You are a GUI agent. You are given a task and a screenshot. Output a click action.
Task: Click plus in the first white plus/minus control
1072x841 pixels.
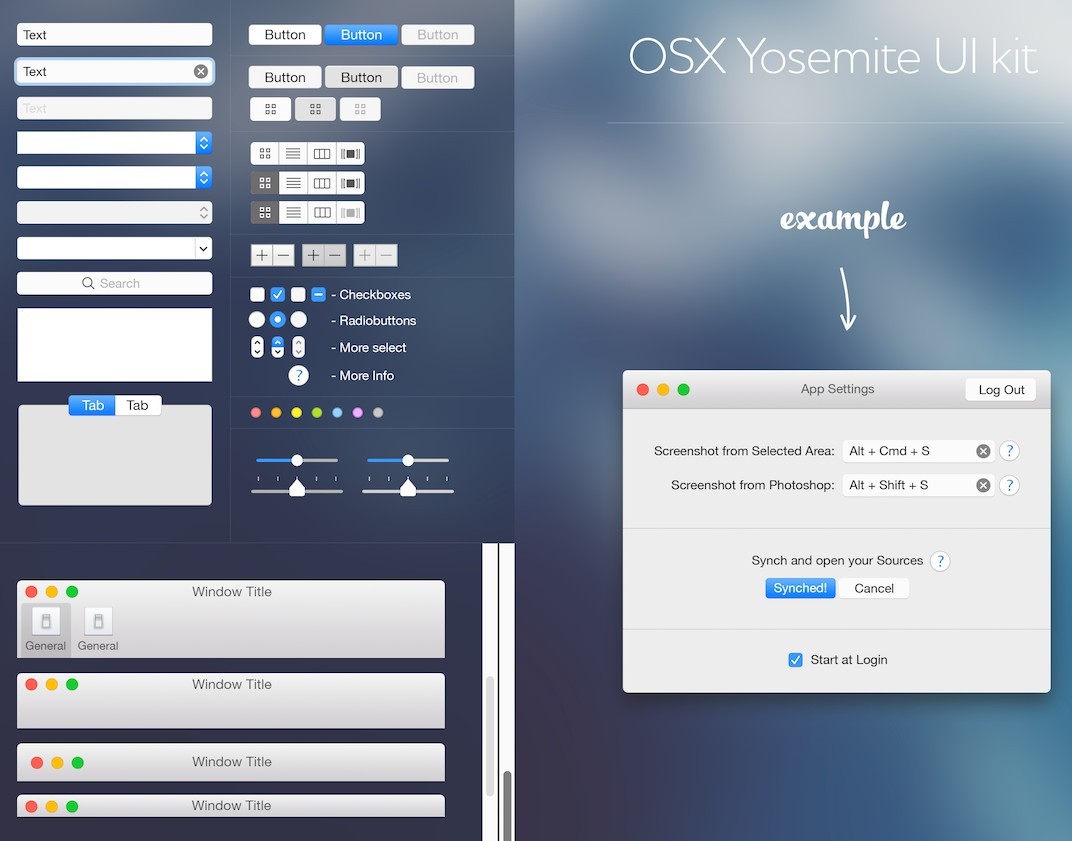[x=262, y=256]
